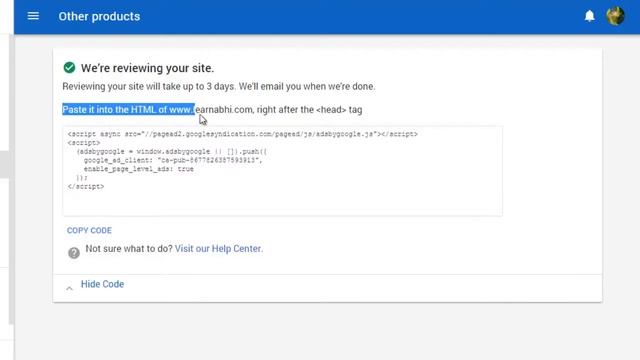The height and width of the screenshot is (360, 640).
Task: Click the <head> tag text in instructions
Action: (331, 110)
